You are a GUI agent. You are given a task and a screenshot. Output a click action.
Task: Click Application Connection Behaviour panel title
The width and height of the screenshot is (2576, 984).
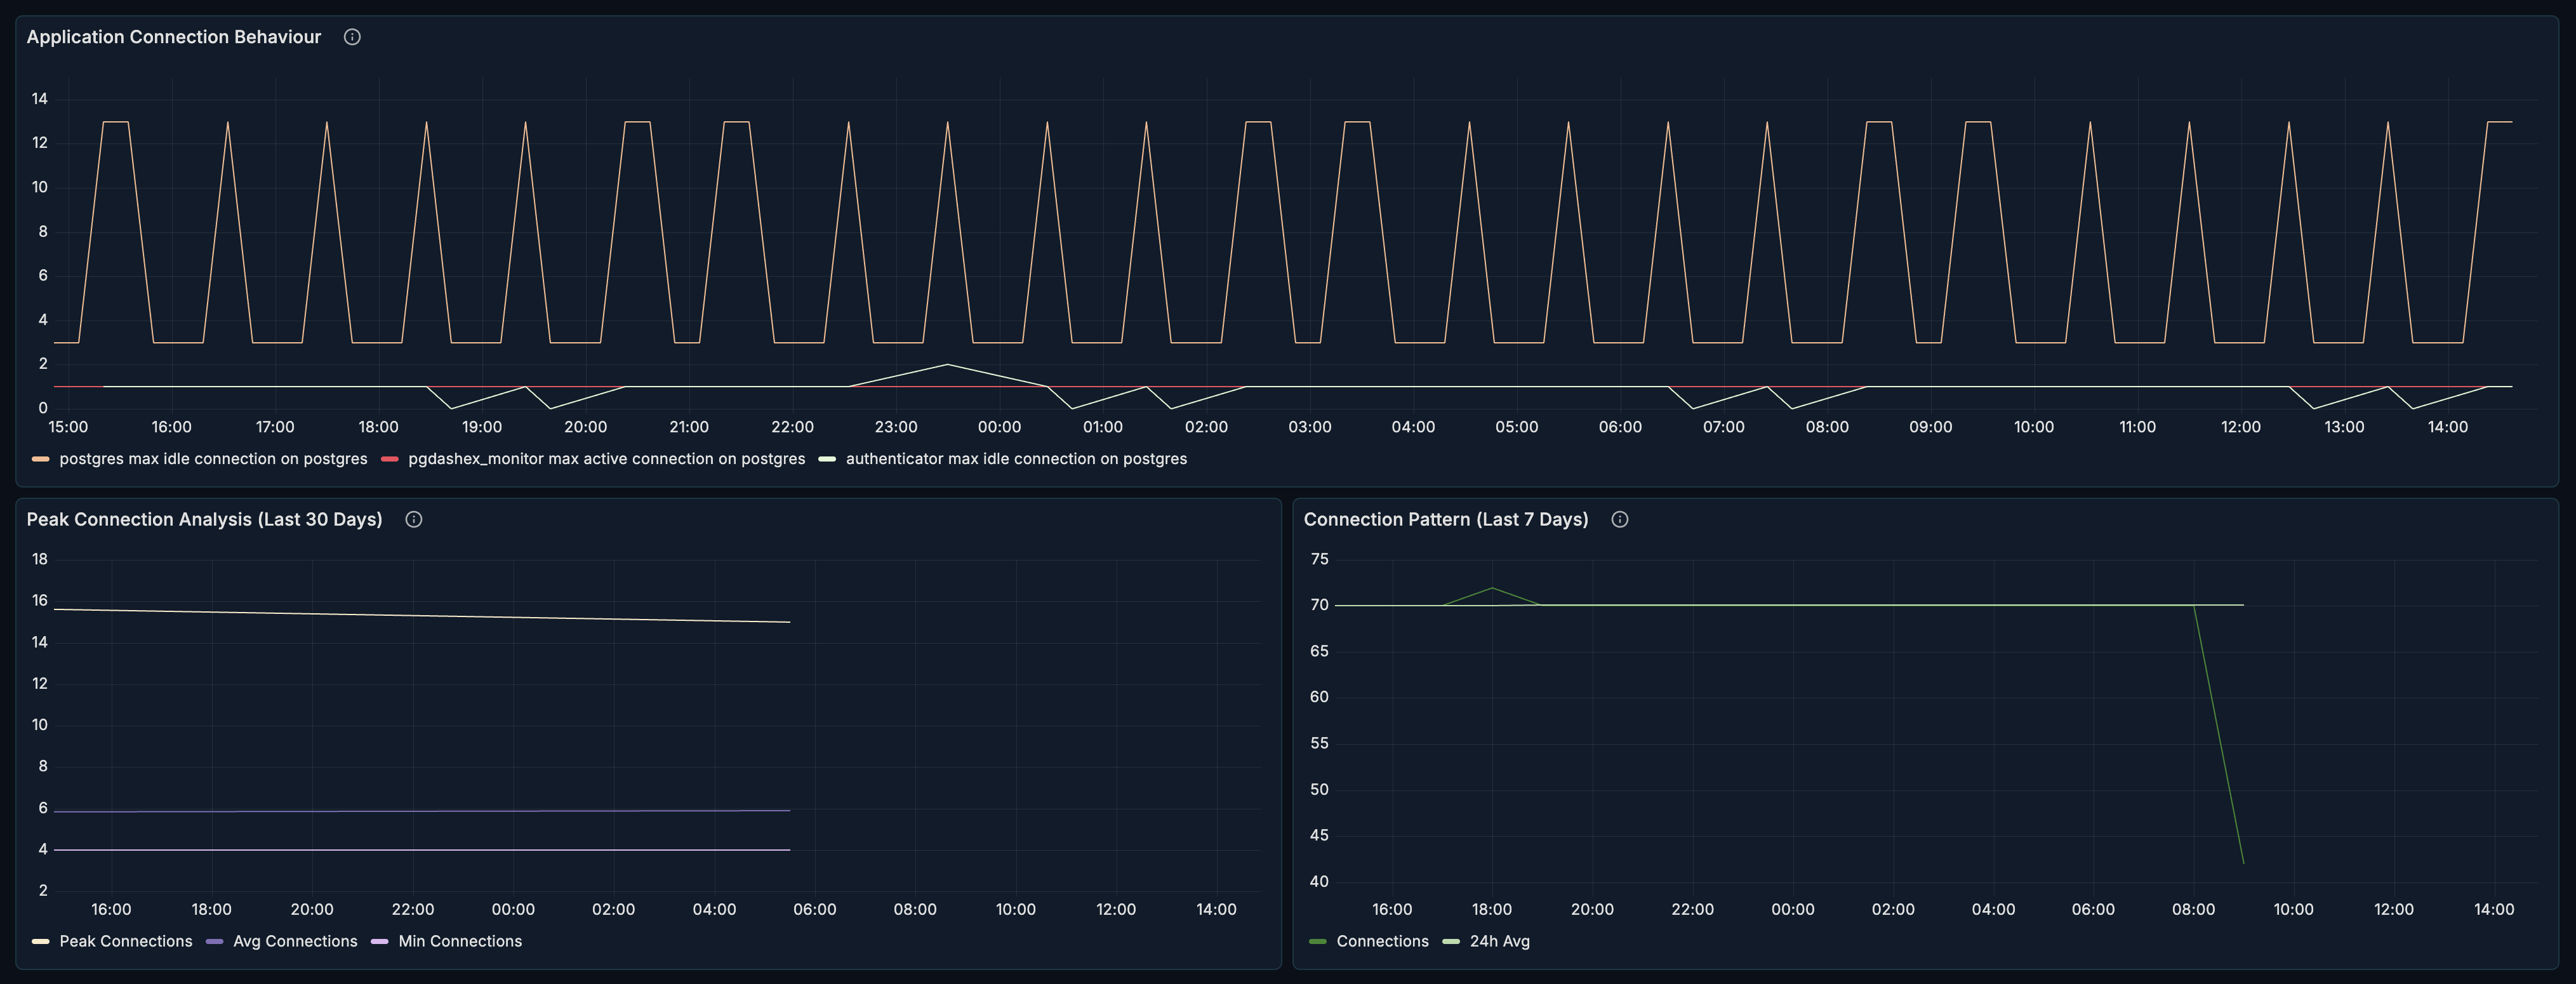[x=174, y=37]
